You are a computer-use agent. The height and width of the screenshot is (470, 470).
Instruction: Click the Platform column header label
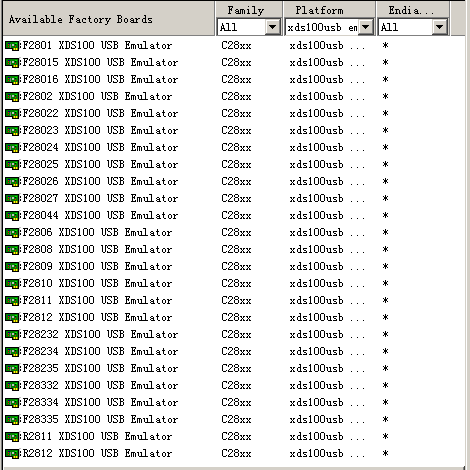click(319, 10)
